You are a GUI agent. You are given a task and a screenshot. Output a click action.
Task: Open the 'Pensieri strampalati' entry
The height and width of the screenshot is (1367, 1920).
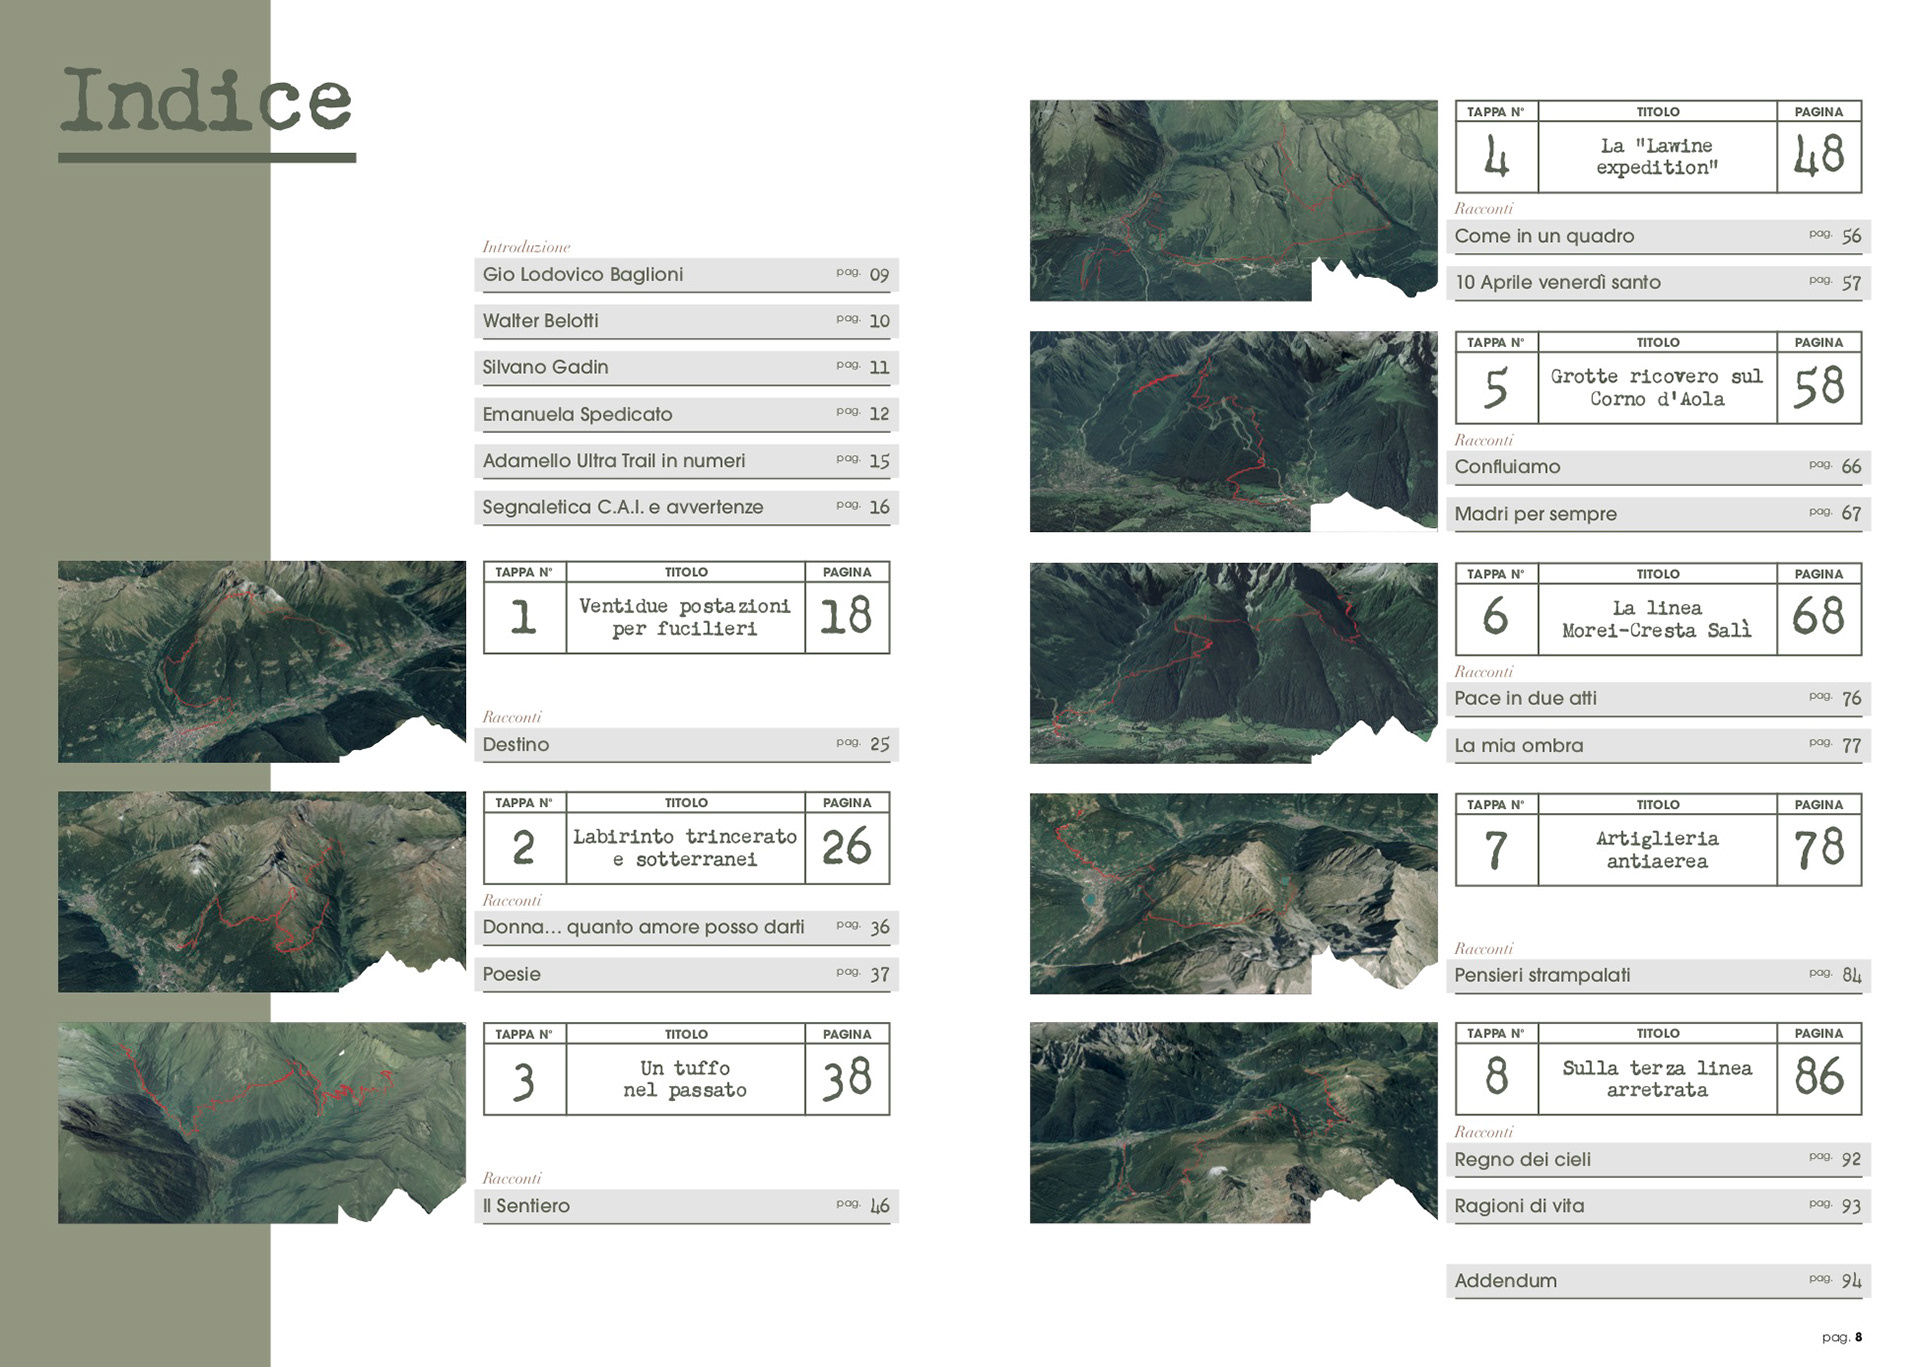pyautogui.click(x=1658, y=976)
